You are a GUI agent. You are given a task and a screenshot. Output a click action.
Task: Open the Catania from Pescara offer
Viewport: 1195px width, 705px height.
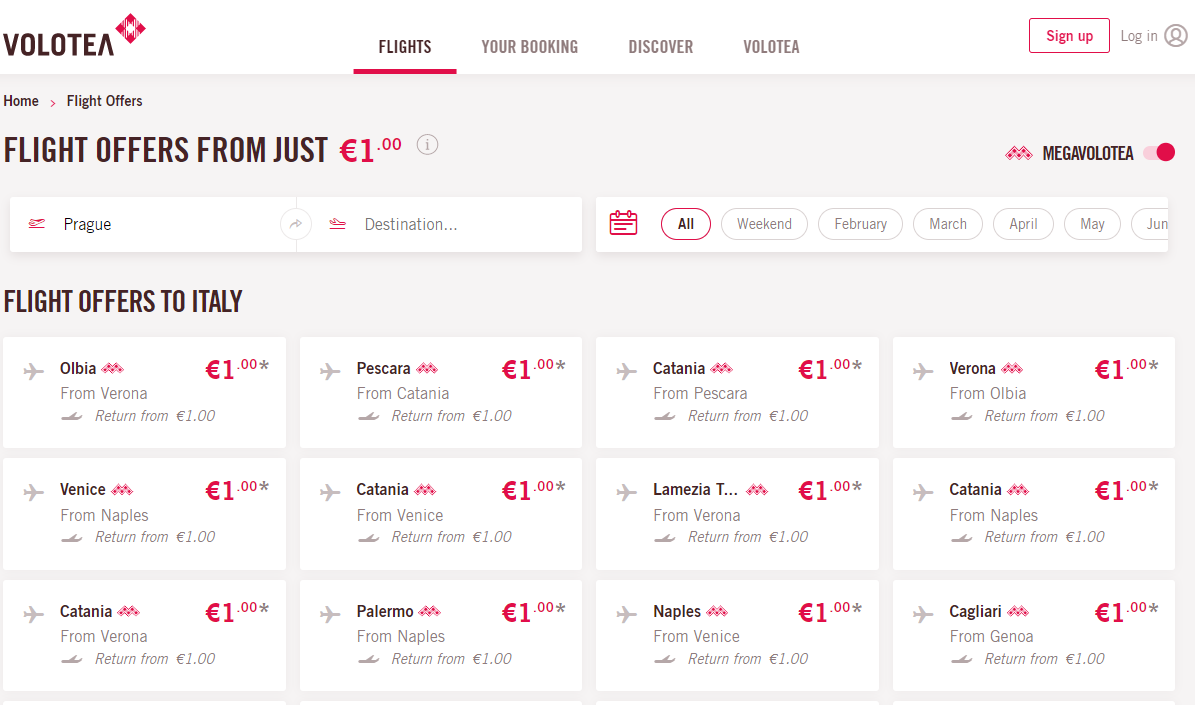(x=737, y=393)
